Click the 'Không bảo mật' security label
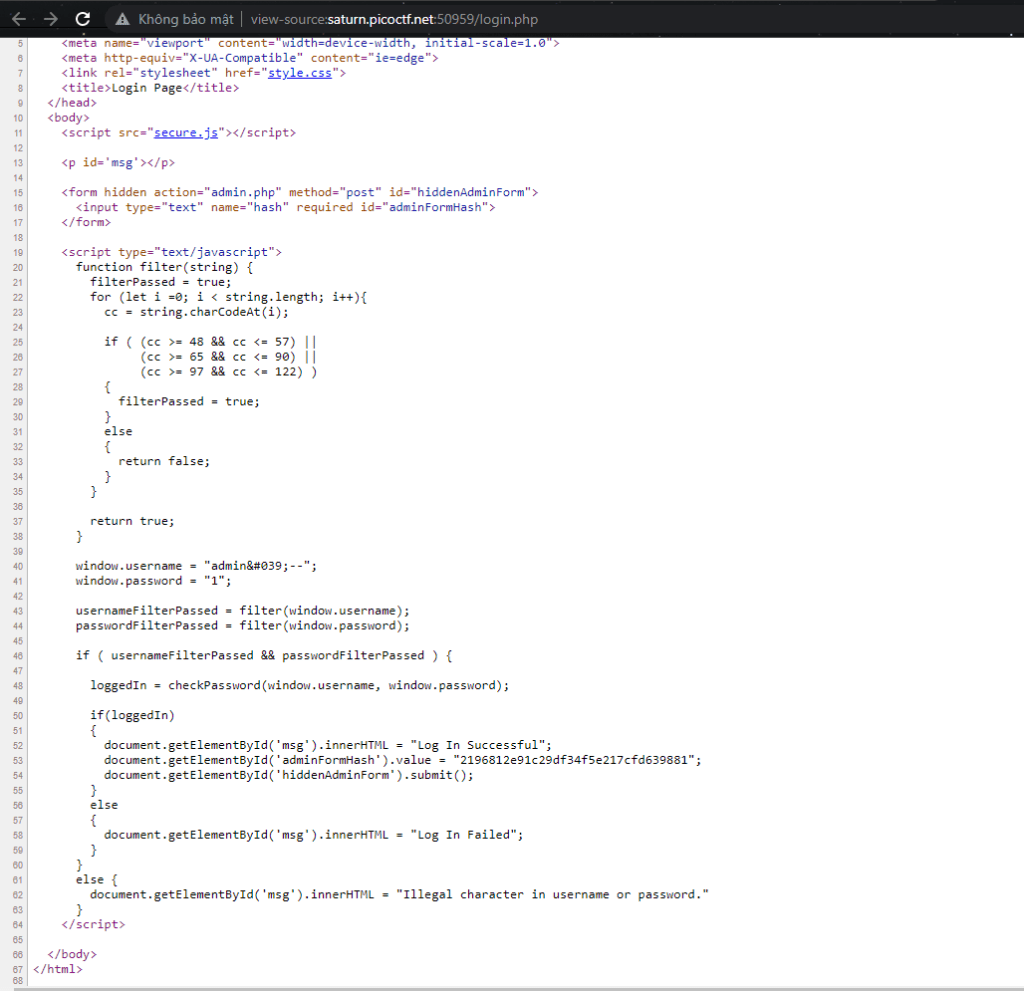Screen dimensions: 1024x991 185,19
